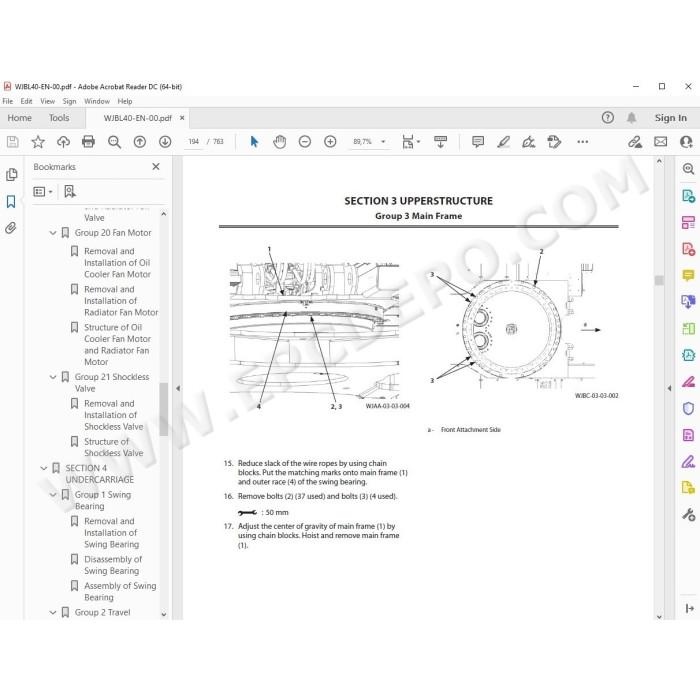Add the star bookmark to favorites
Image resolution: width=700 pixels, height=700 pixels.
click(x=38, y=142)
